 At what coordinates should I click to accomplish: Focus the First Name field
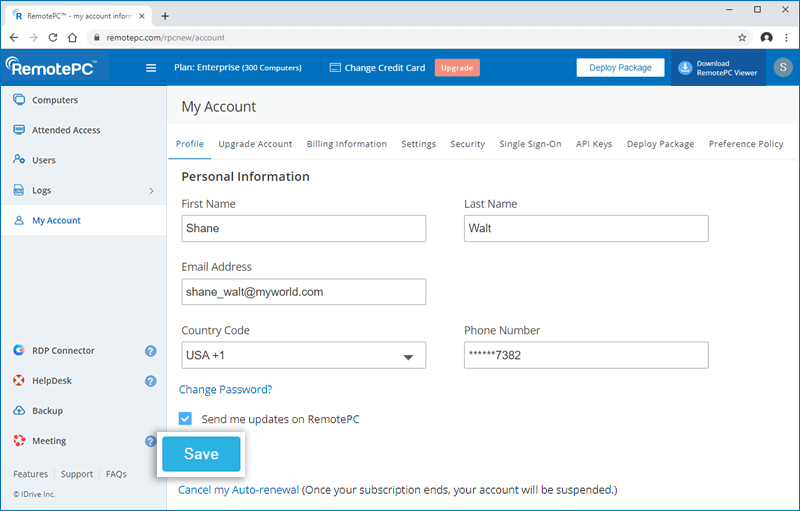(304, 228)
